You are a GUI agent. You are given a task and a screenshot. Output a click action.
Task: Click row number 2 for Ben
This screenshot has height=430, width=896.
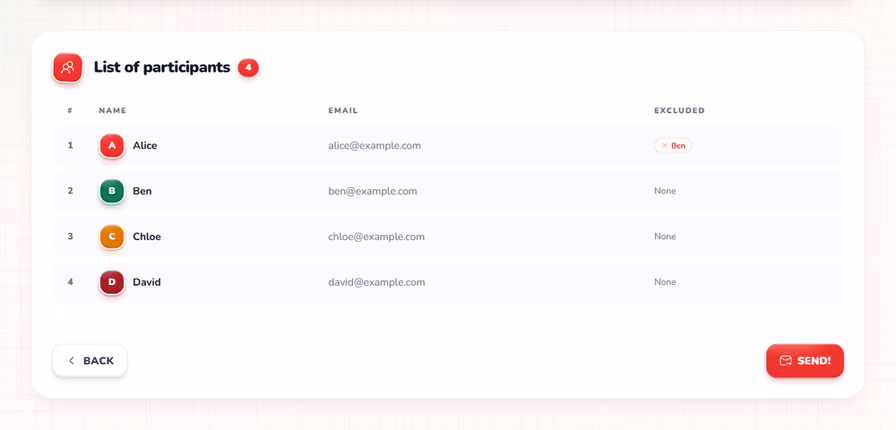coord(70,191)
